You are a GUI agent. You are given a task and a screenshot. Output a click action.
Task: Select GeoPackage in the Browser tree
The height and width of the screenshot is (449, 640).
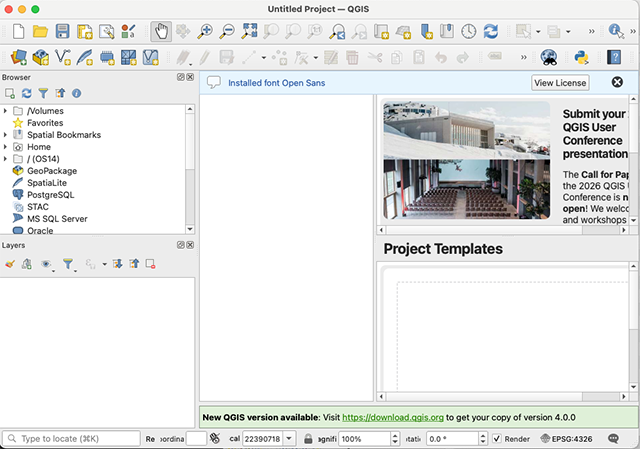(52, 171)
